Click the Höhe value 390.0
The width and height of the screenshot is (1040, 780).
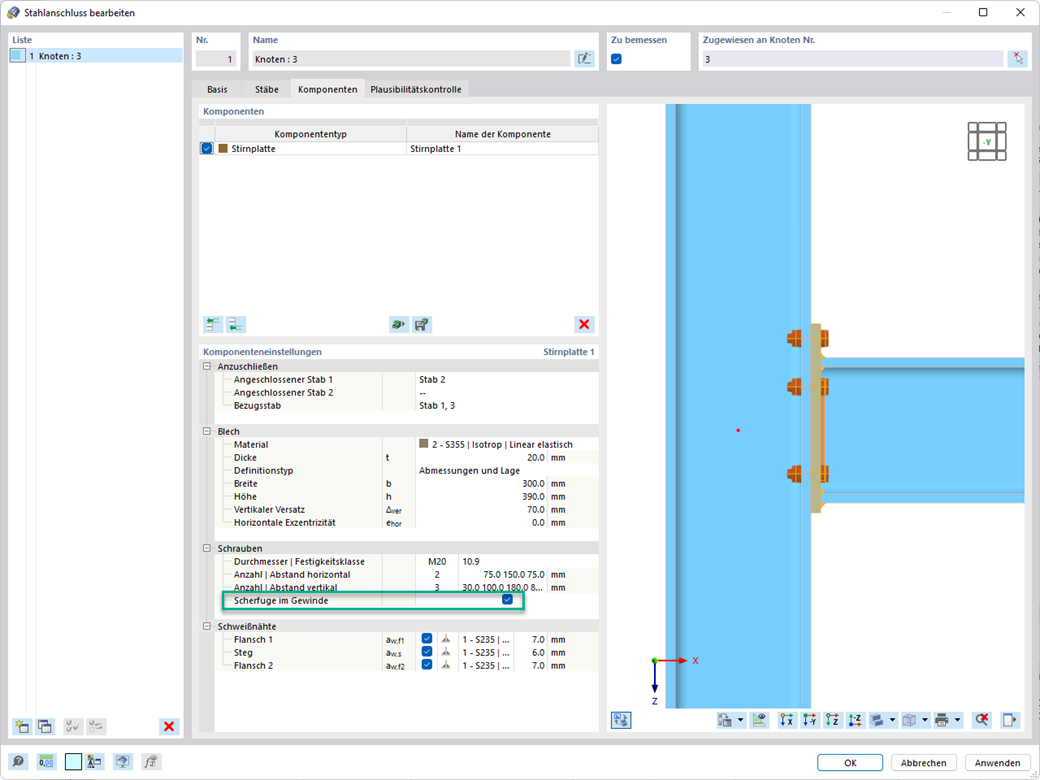pos(533,496)
